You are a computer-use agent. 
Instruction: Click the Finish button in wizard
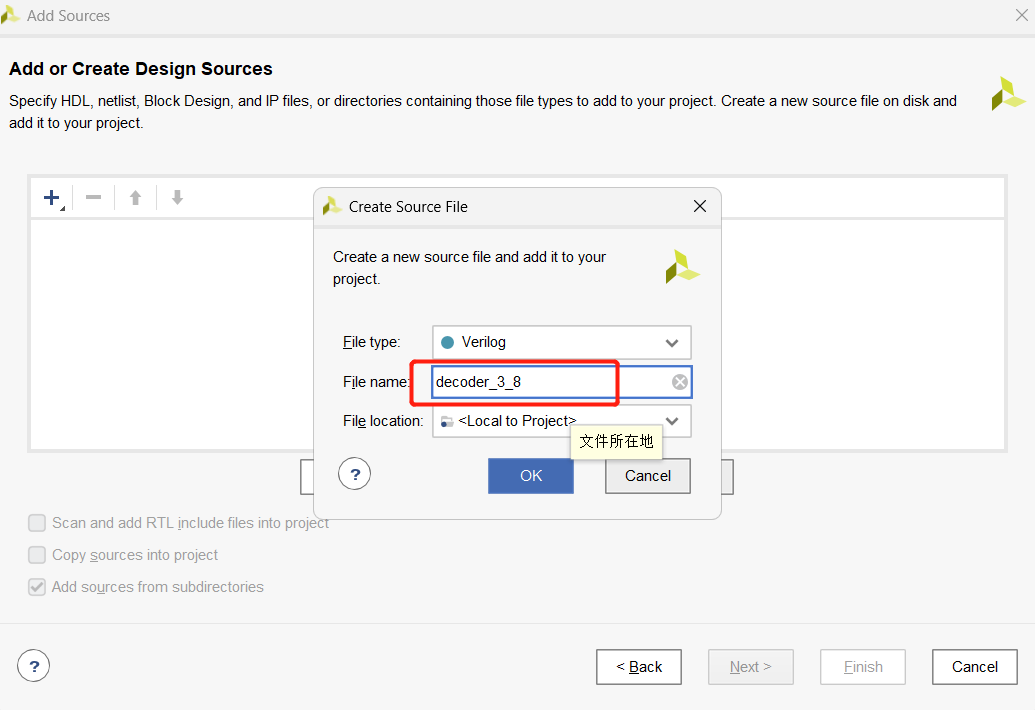(x=863, y=667)
